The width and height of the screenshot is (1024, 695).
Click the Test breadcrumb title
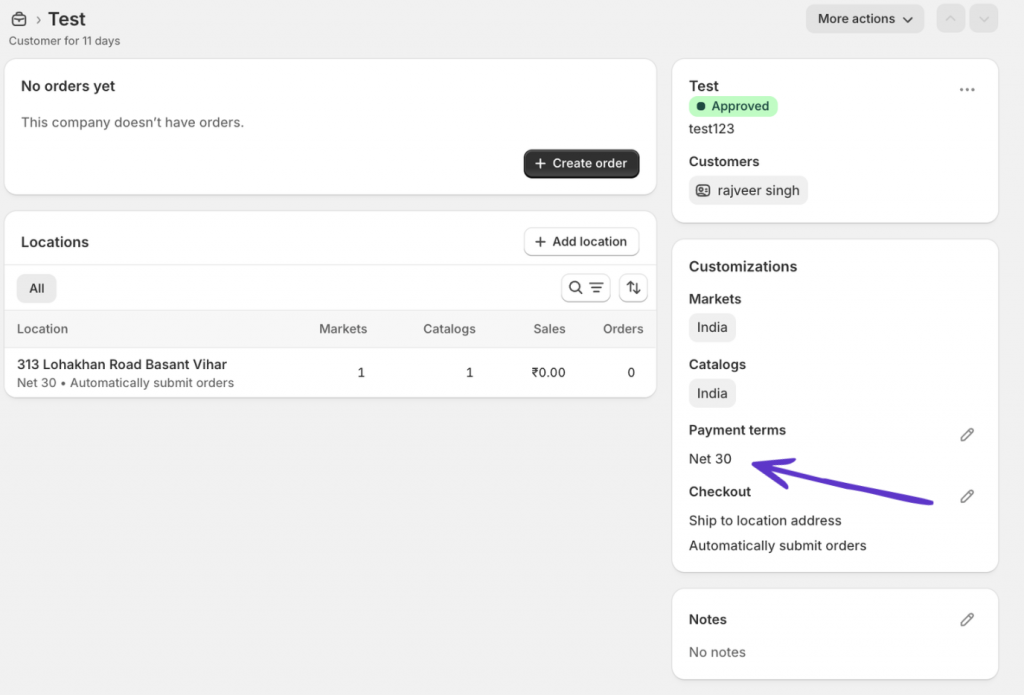[66, 18]
